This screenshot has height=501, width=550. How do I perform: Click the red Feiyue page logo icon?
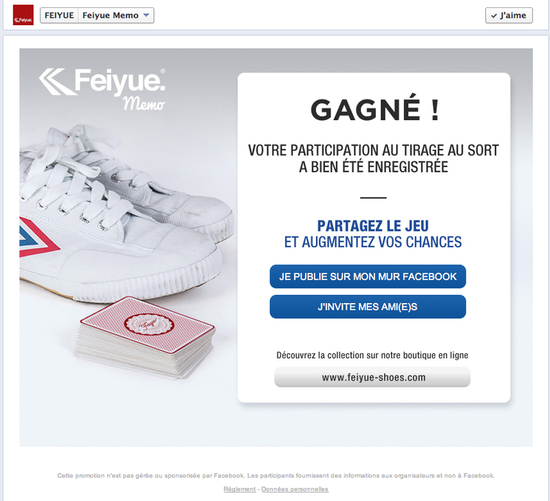(23, 15)
